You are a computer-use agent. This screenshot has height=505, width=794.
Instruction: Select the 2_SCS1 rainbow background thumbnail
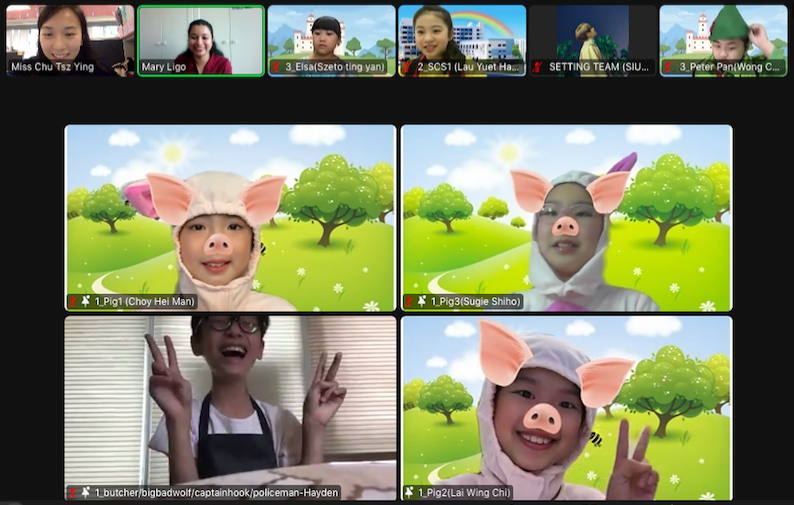pos(462,41)
